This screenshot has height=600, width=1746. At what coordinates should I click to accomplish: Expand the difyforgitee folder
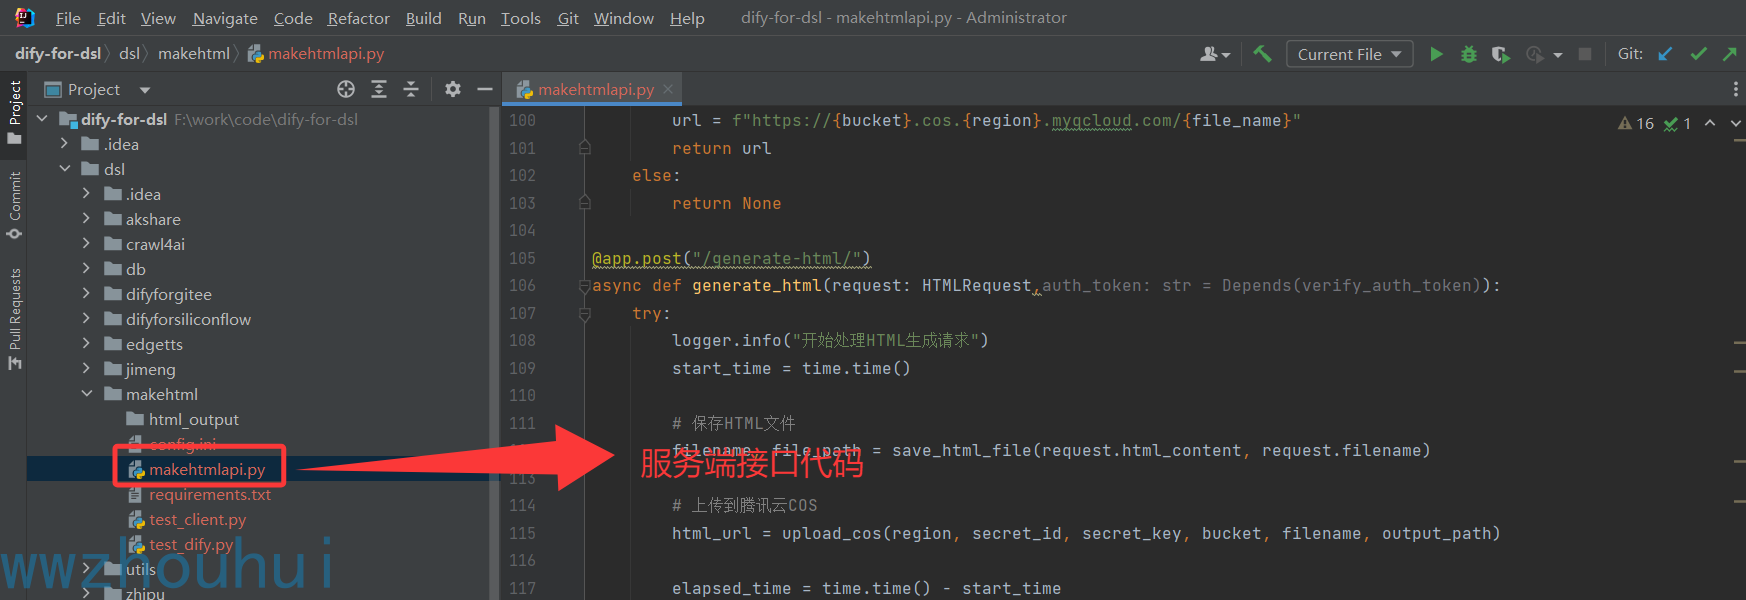click(x=86, y=294)
